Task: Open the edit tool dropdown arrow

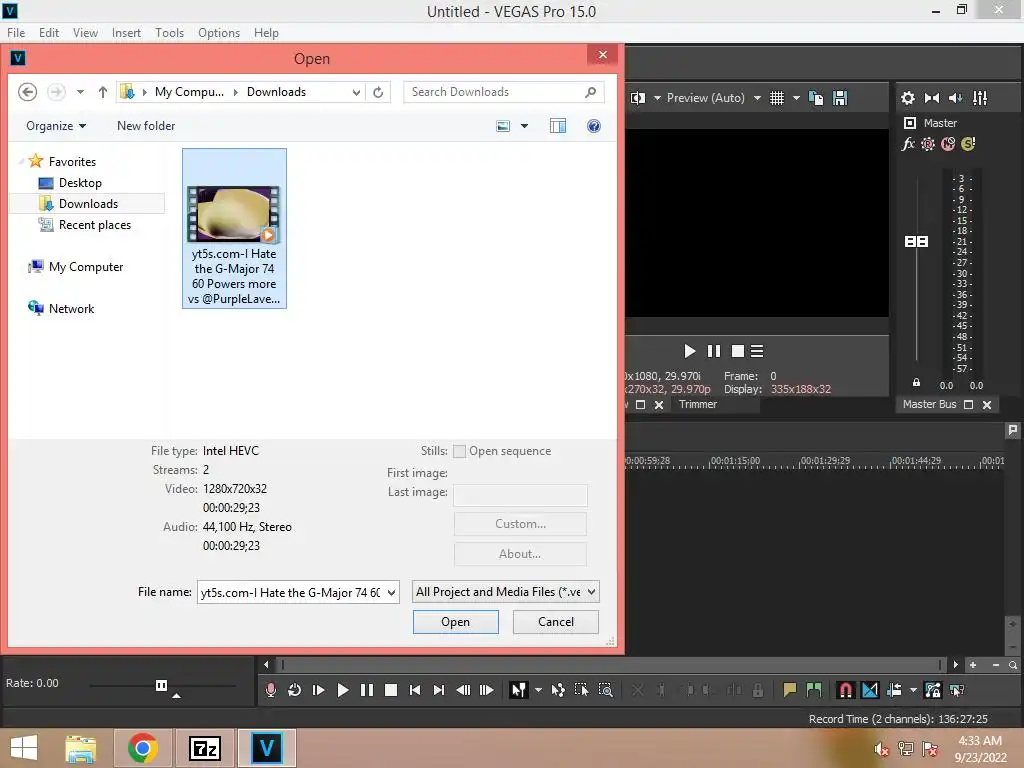Action: (538, 690)
